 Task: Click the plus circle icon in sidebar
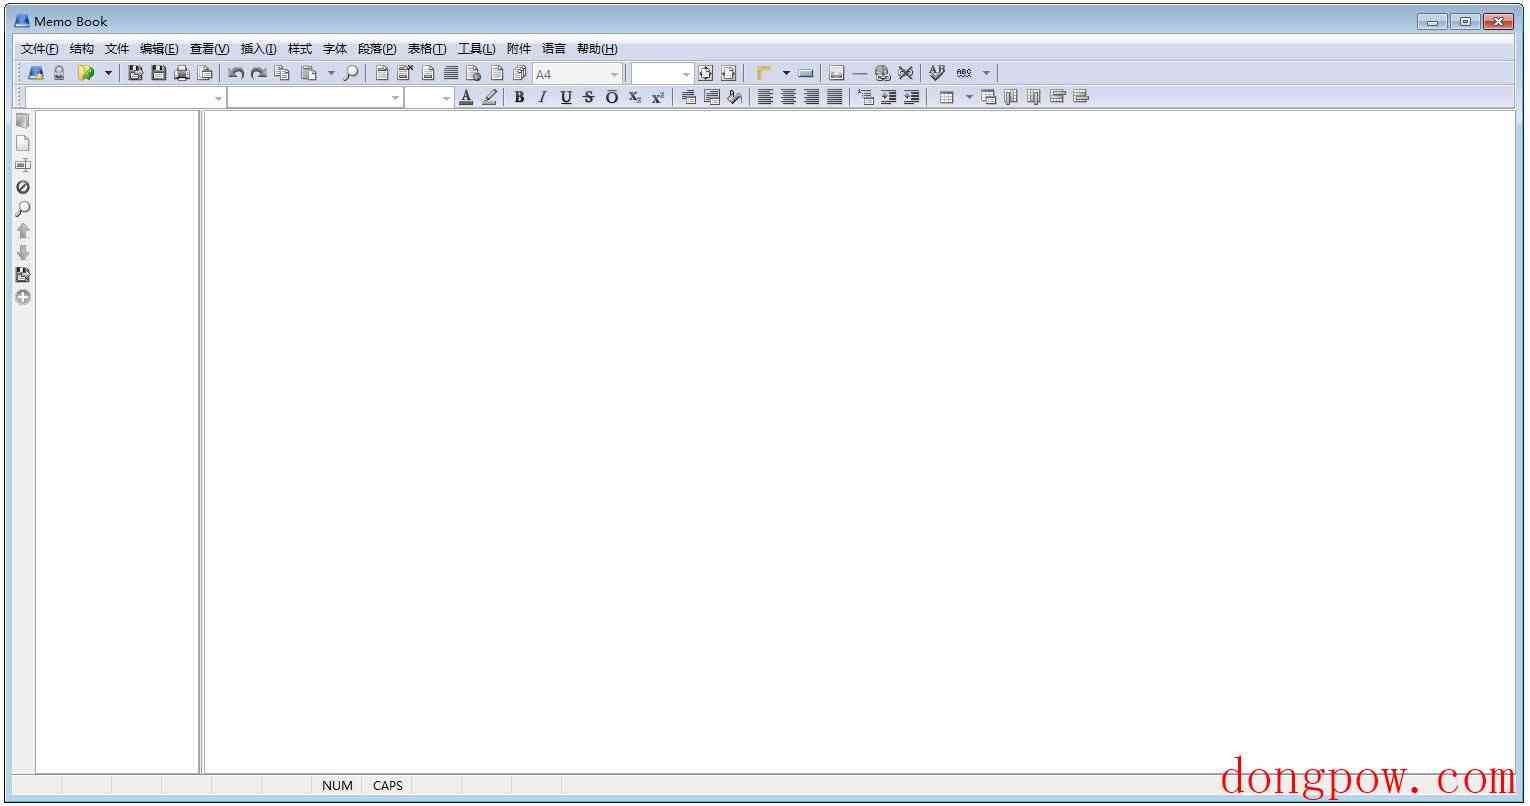coord(23,297)
